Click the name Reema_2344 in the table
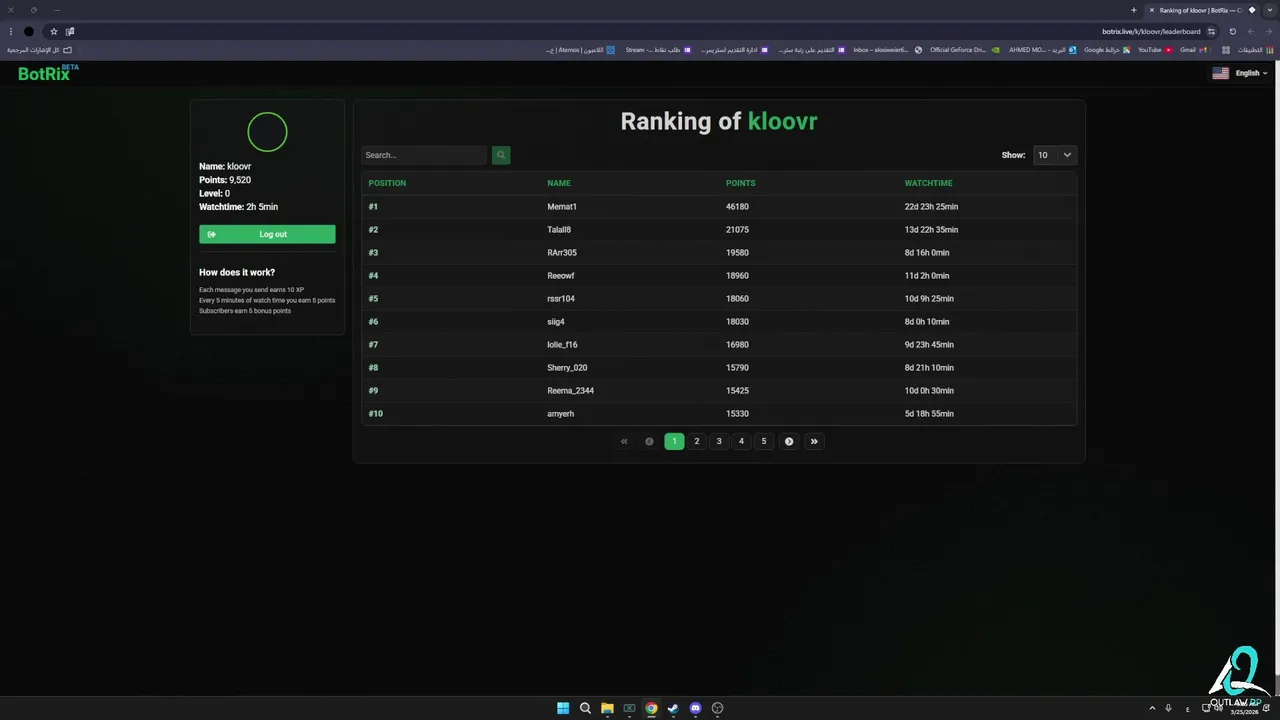The image size is (1280, 720). click(x=570, y=391)
